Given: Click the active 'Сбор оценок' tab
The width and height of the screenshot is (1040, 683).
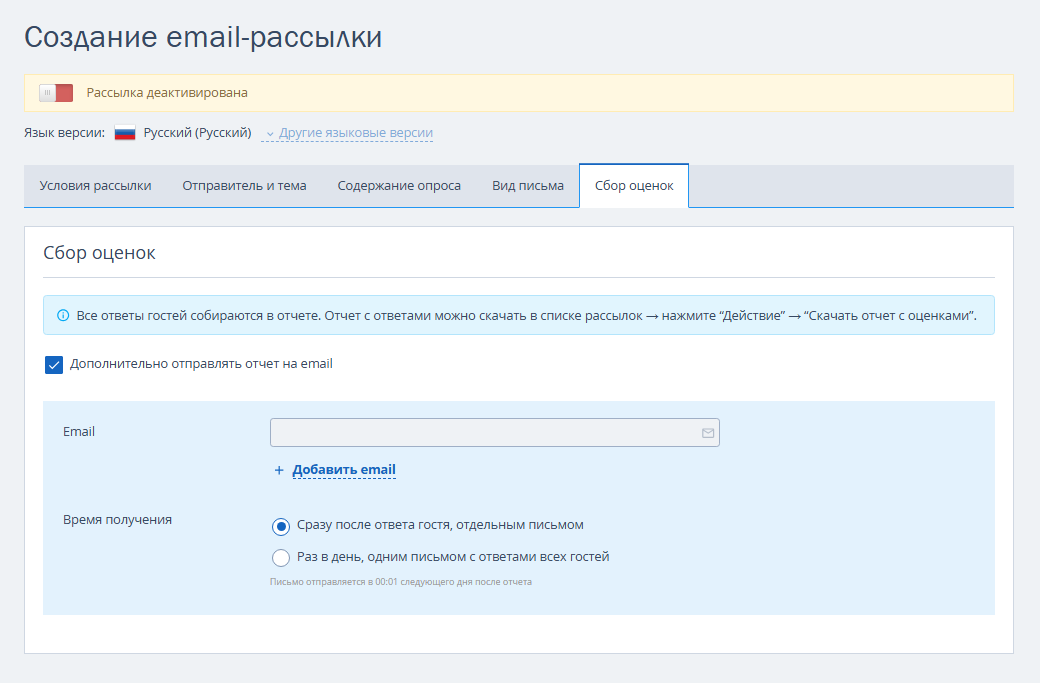Looking at the screenshot, I should (x=634, y=186).
